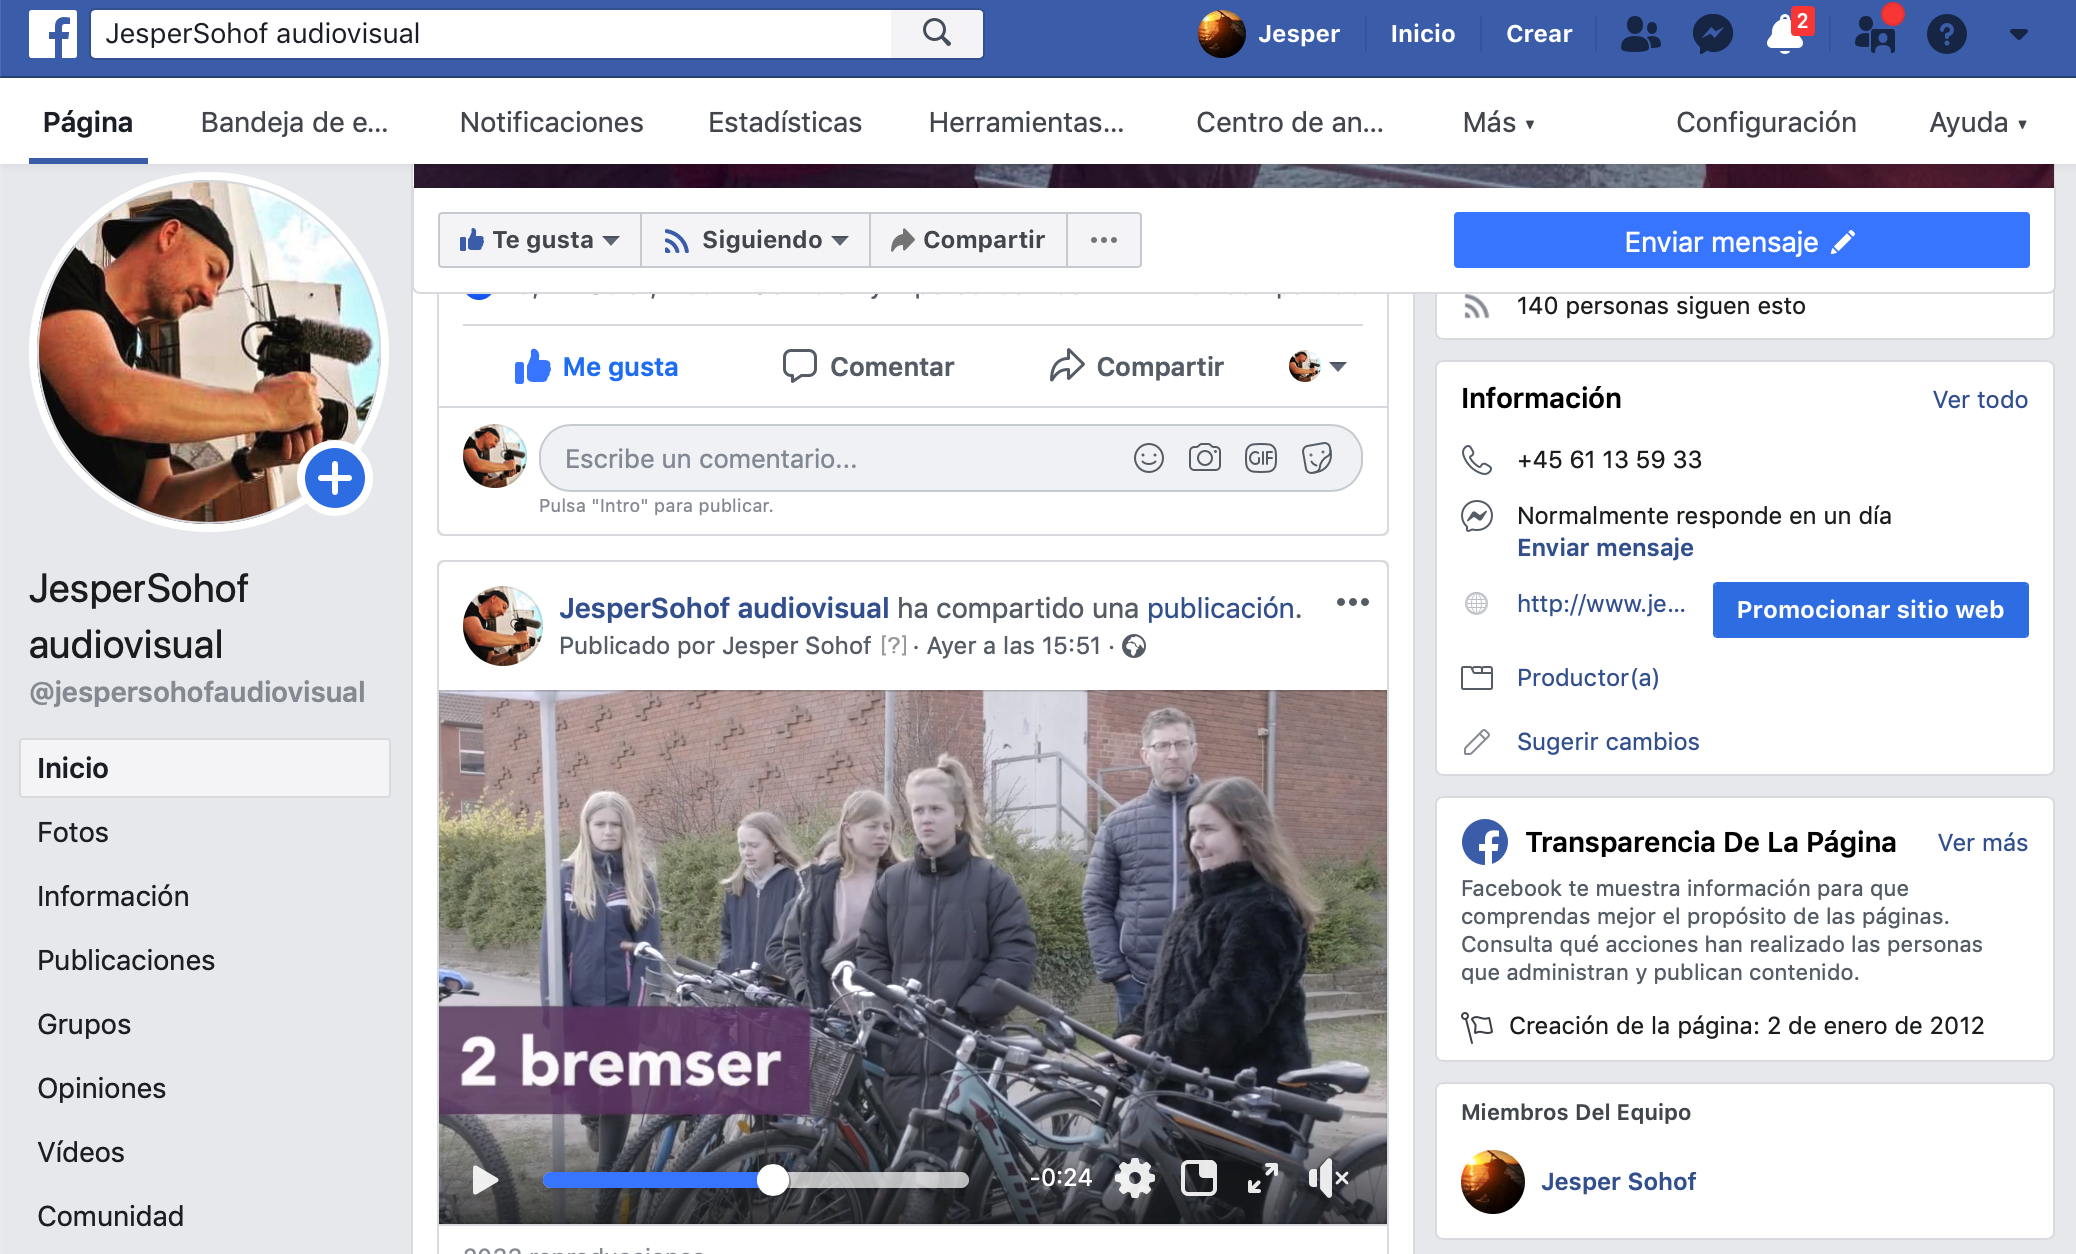2076x1254 pixels.
Task: Open the Messenger icon in top bar
Action: (x=1712, y=34)
